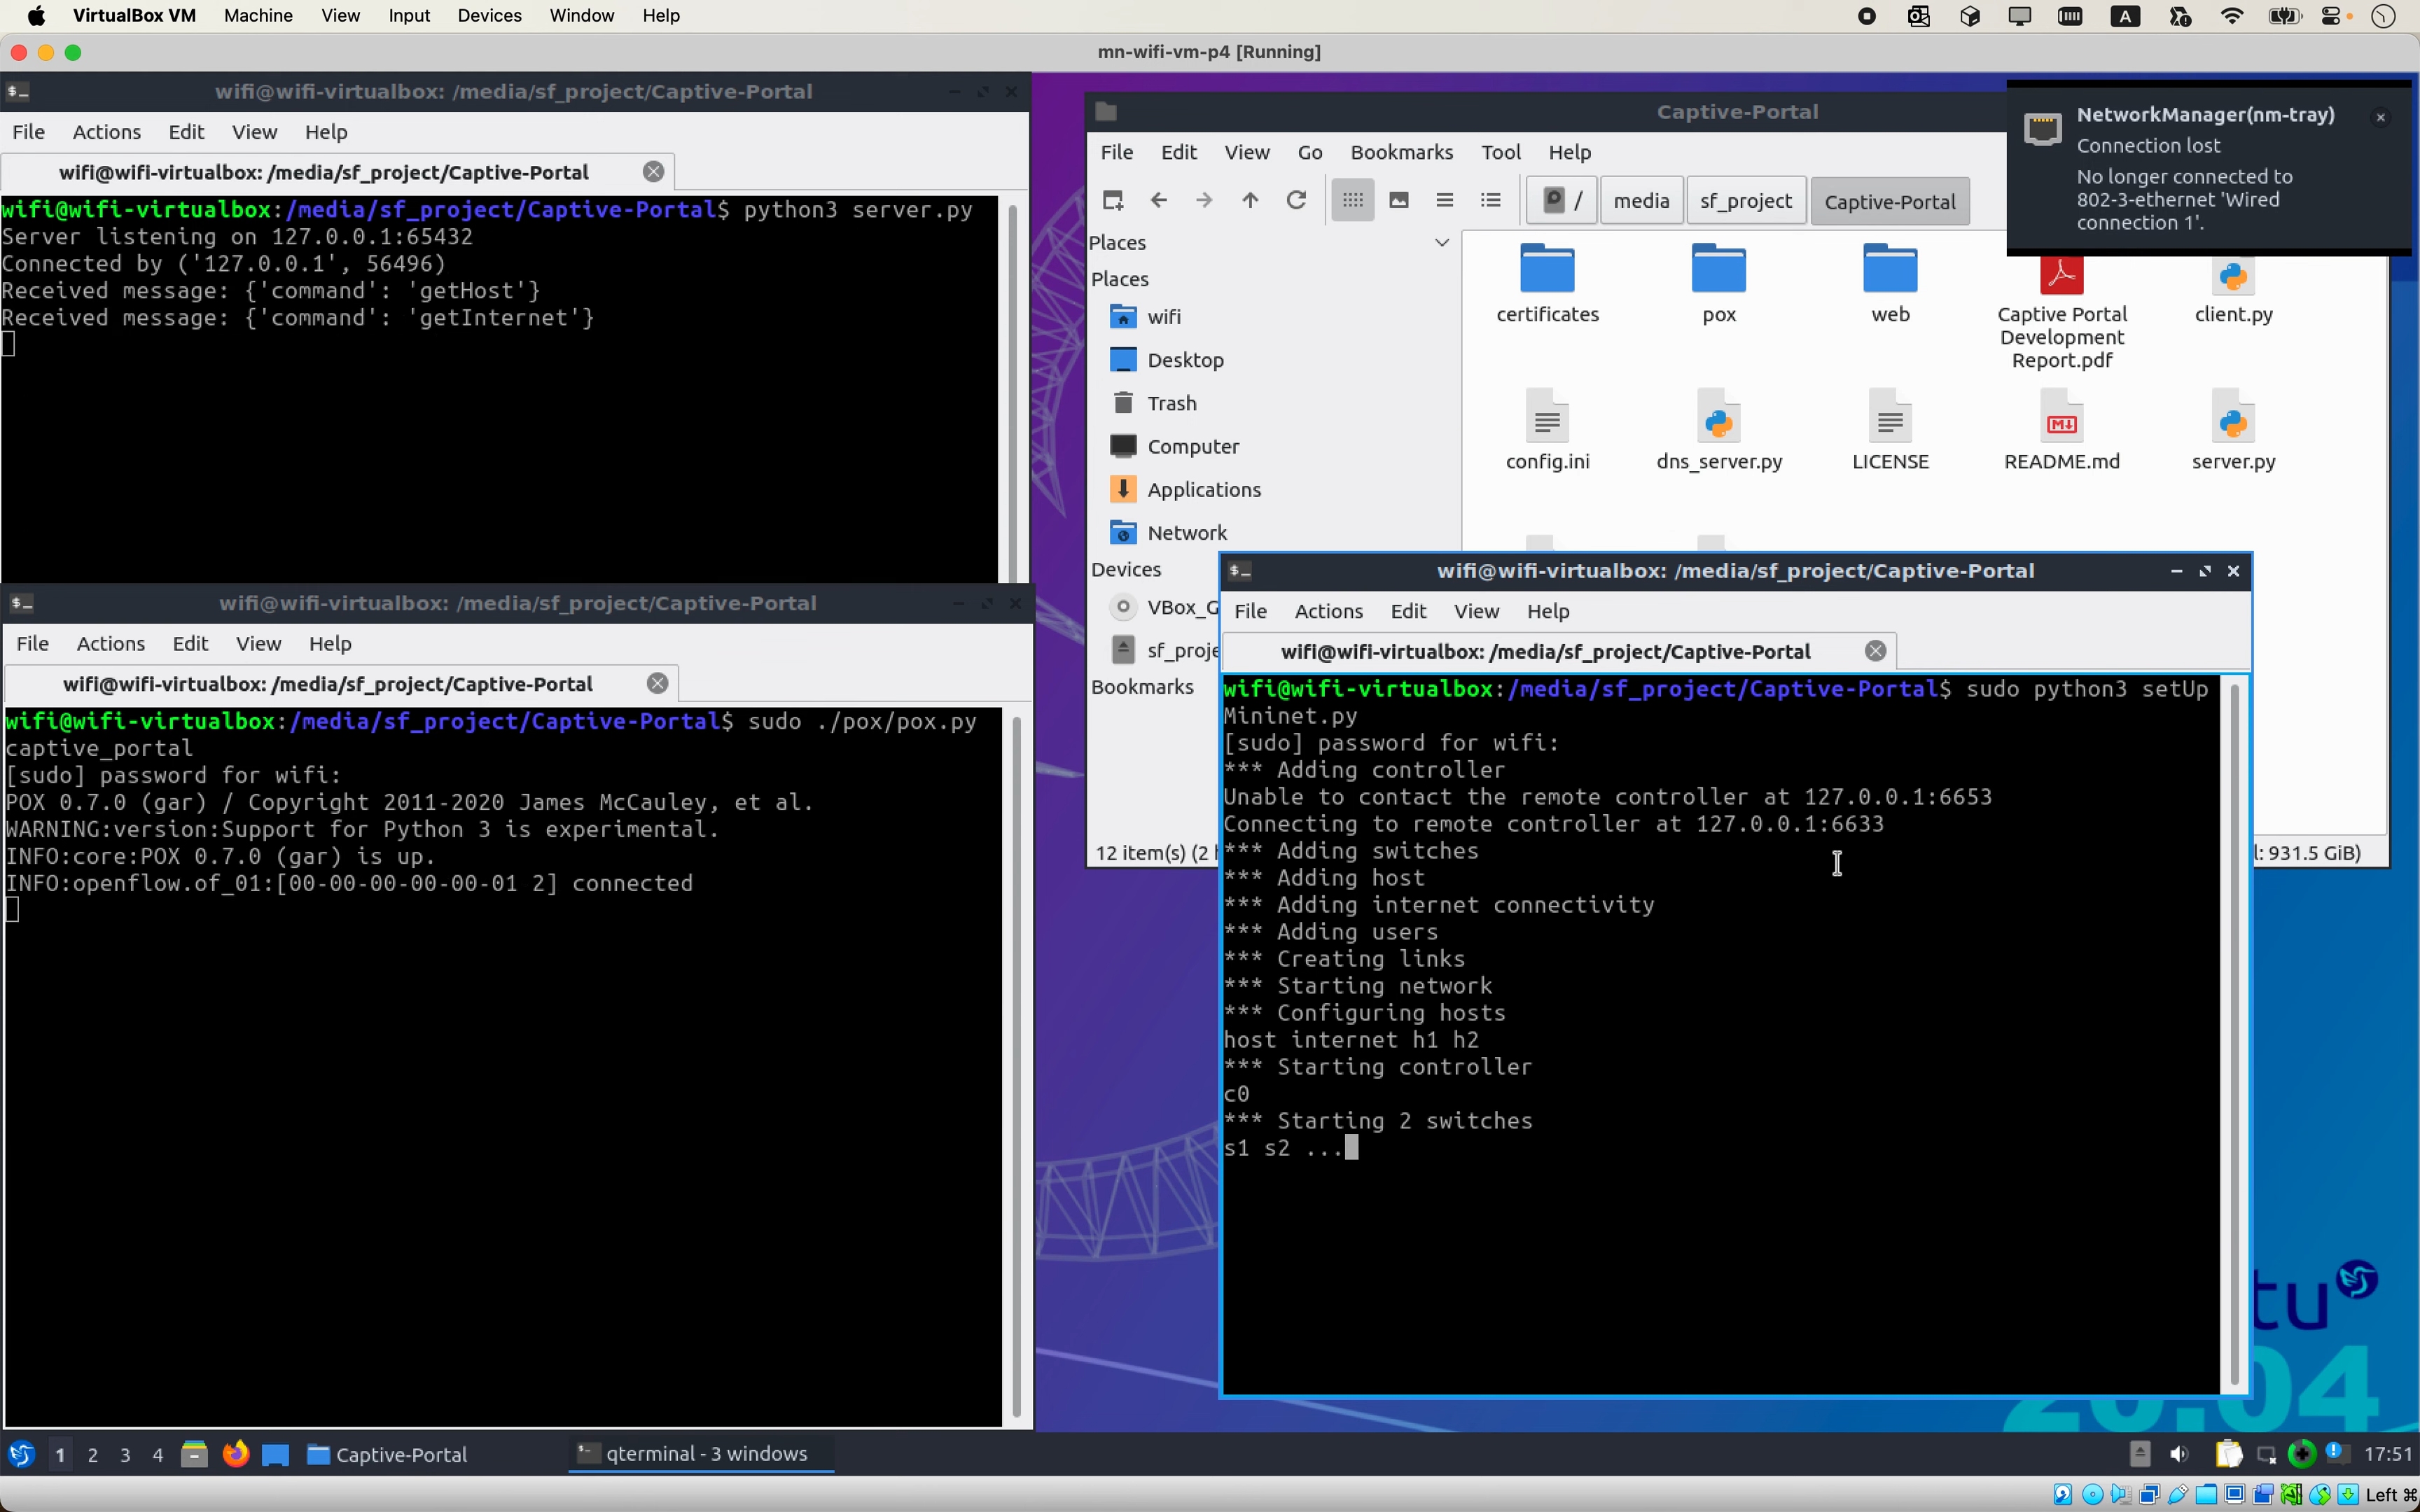Expand the Places side pane dropdown
This screenshot has width=2420, height=1512.
(x=1441, y=243)
